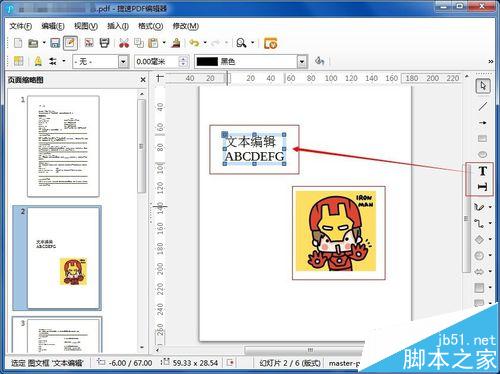This screenshot has width=500, height=374.
Task: Click the thumbnail panel scroll-up arrow
Action: point(142,94)
